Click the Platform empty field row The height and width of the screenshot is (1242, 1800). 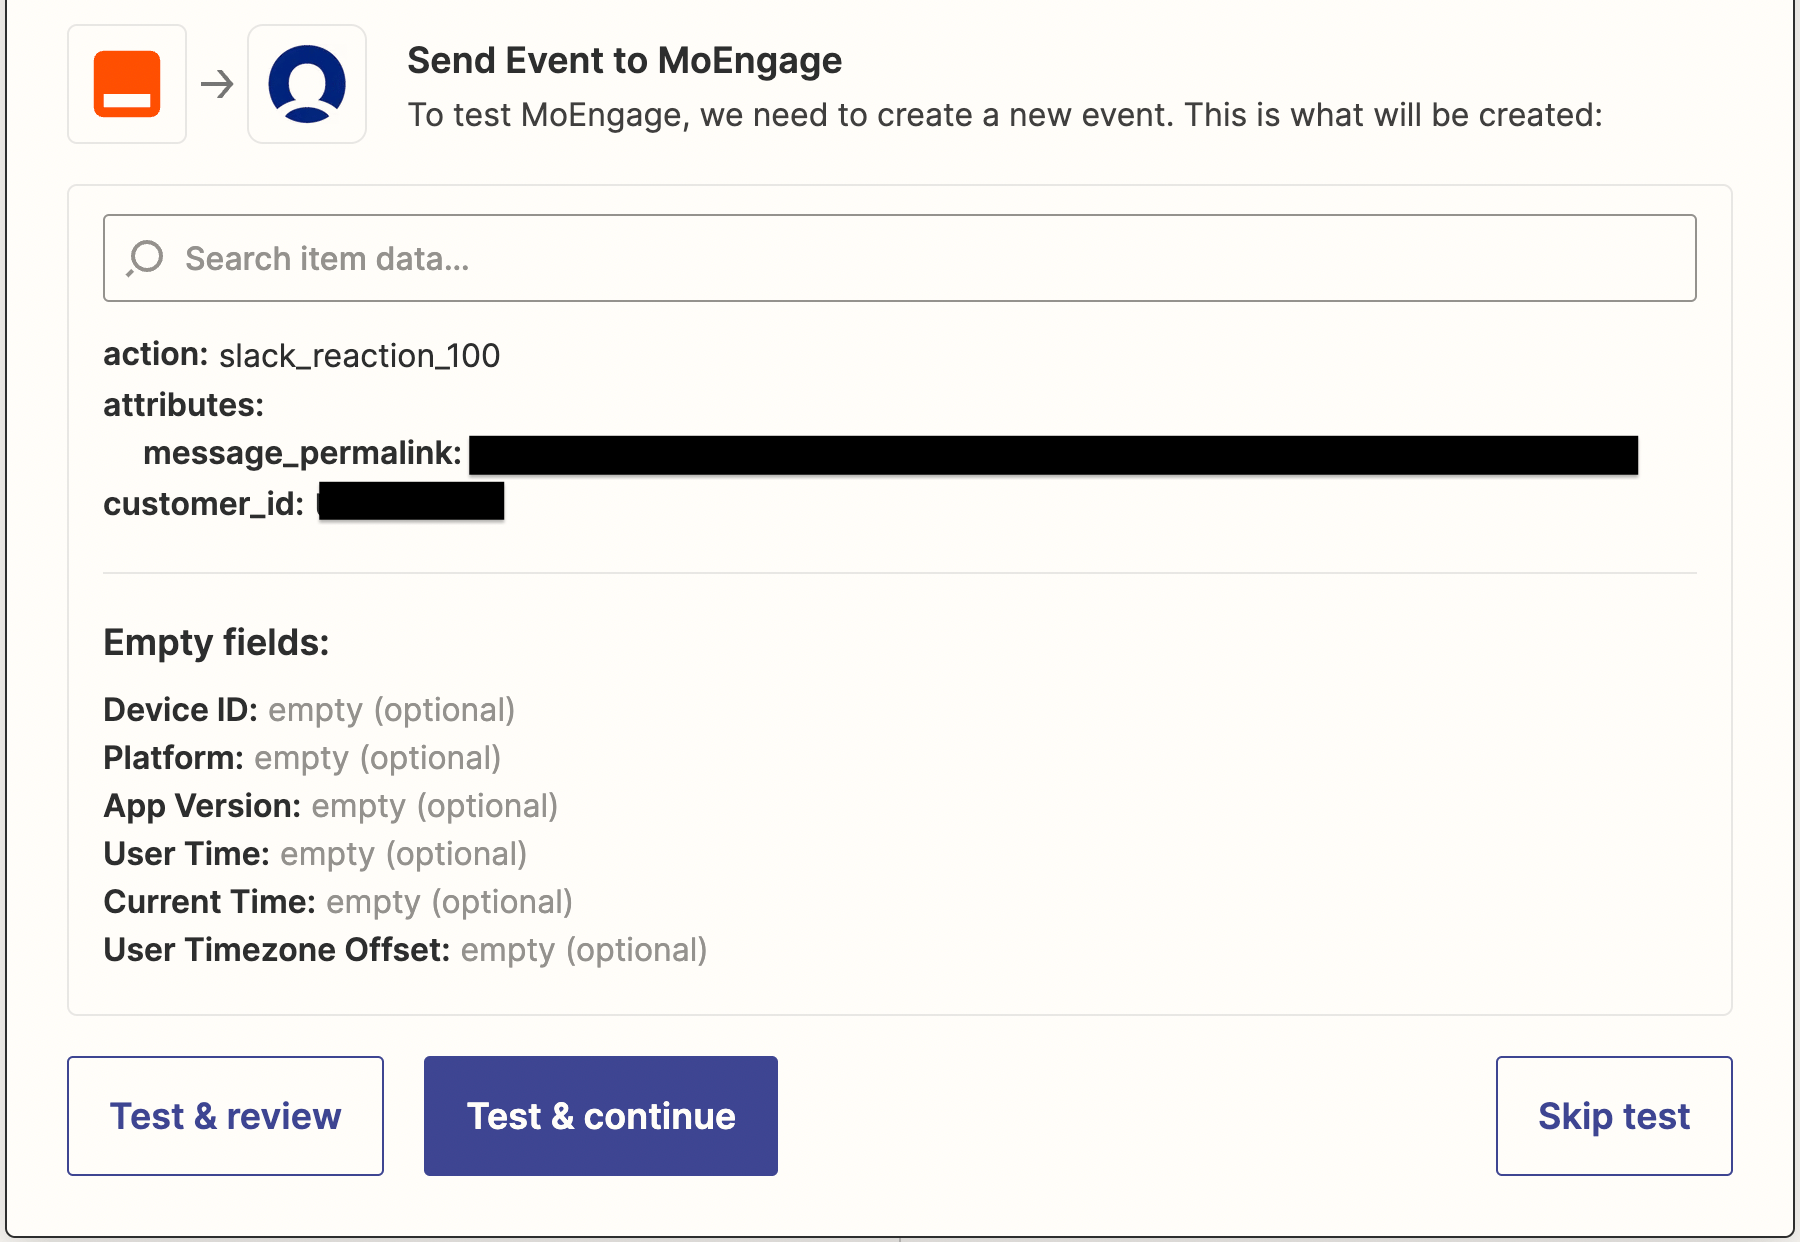click(x=302, y=758)
